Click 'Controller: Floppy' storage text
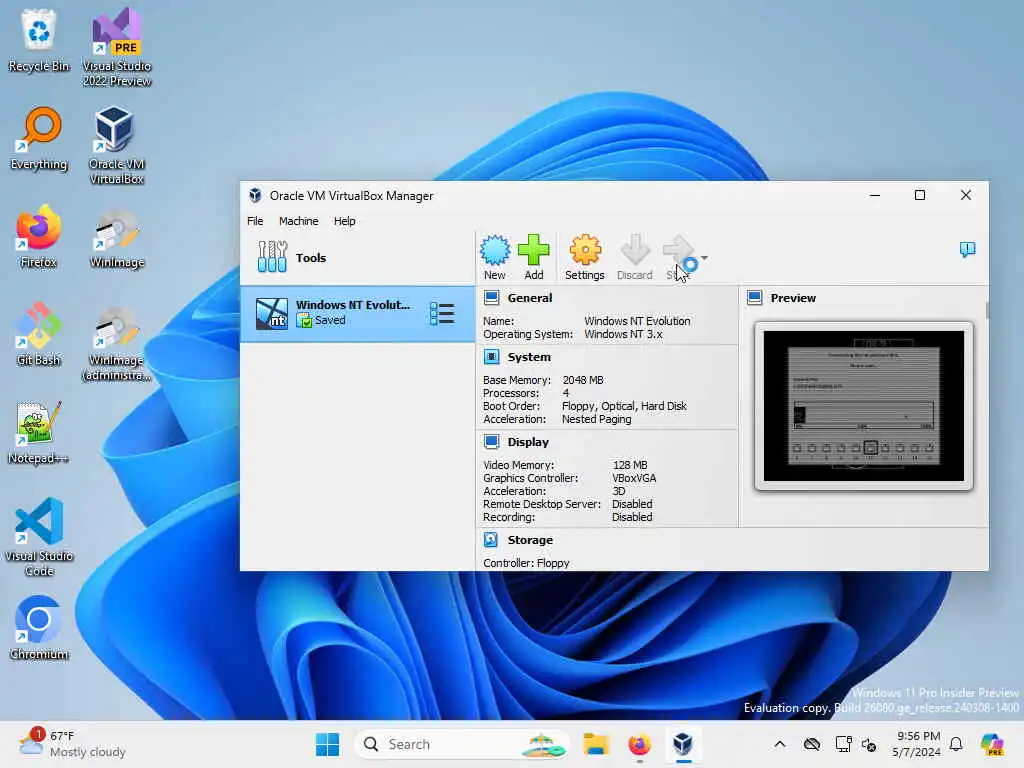This screenshot has width=1024, height=768. (526, 563)
